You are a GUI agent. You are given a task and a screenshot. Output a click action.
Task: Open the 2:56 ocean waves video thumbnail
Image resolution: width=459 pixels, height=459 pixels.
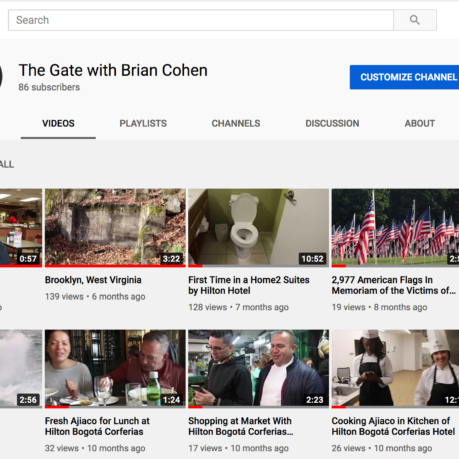tap(21, 369)
